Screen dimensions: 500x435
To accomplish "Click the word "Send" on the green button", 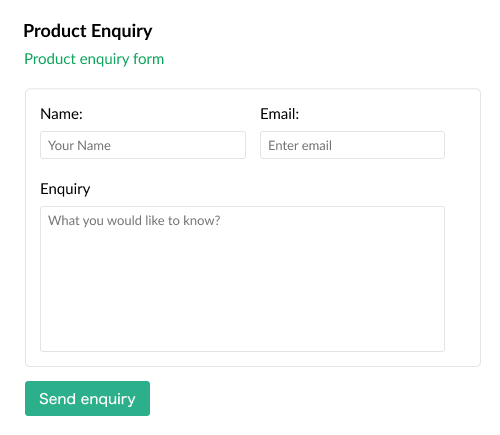I will pos(57,399).
